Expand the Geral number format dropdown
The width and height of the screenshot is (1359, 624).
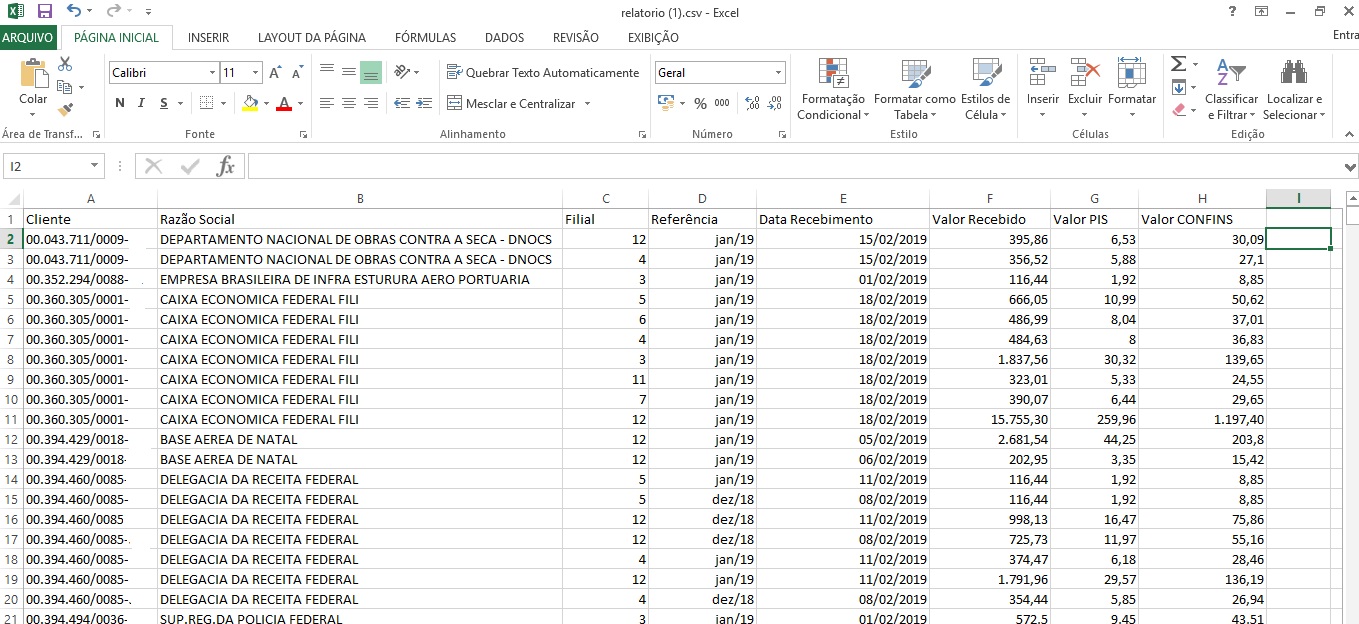(x=778, y=73)
